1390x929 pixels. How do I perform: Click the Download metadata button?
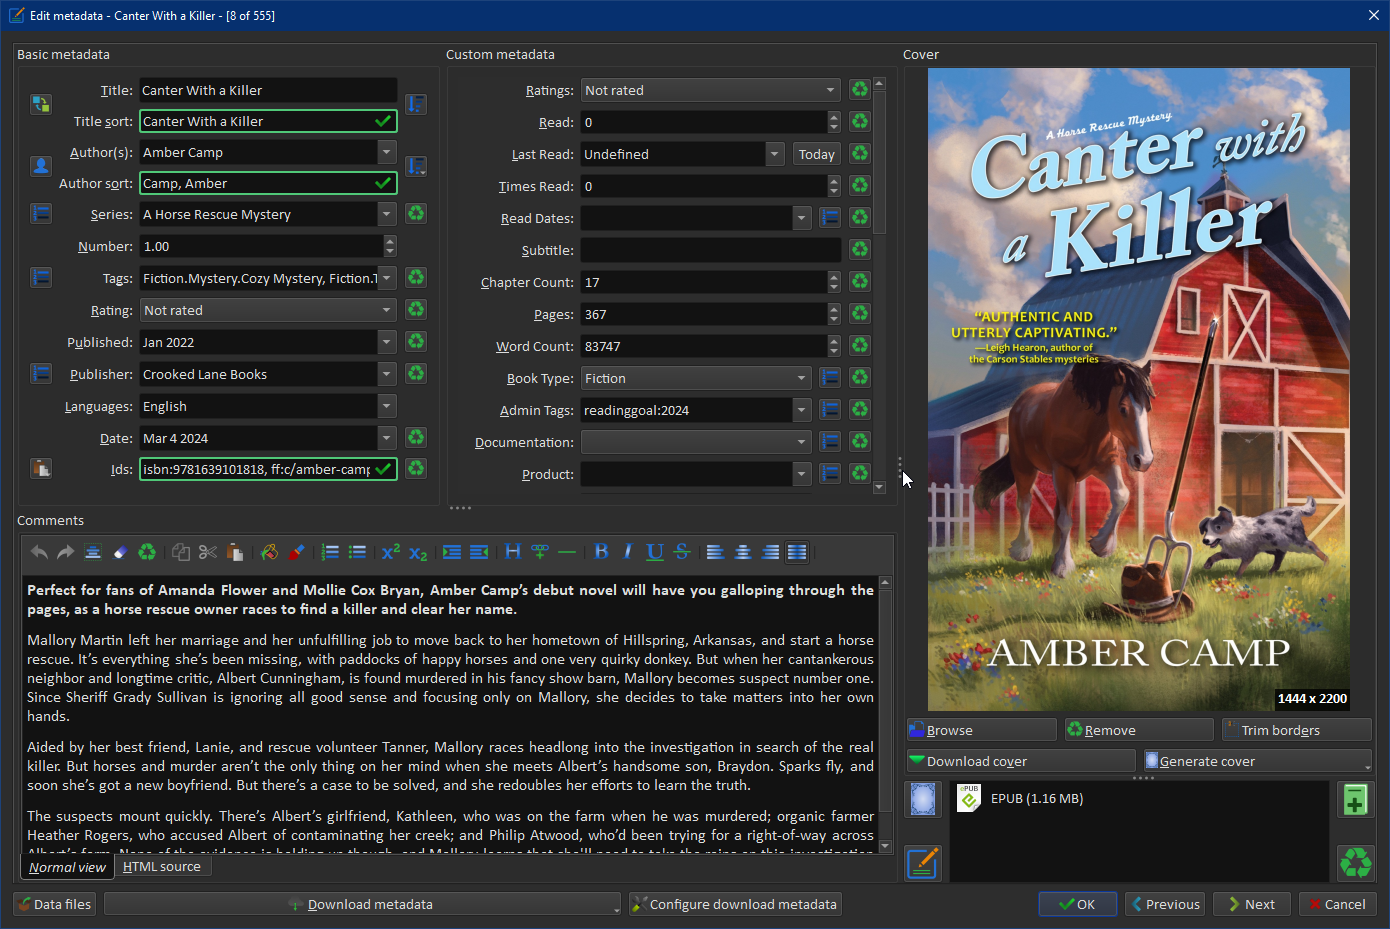361,904
